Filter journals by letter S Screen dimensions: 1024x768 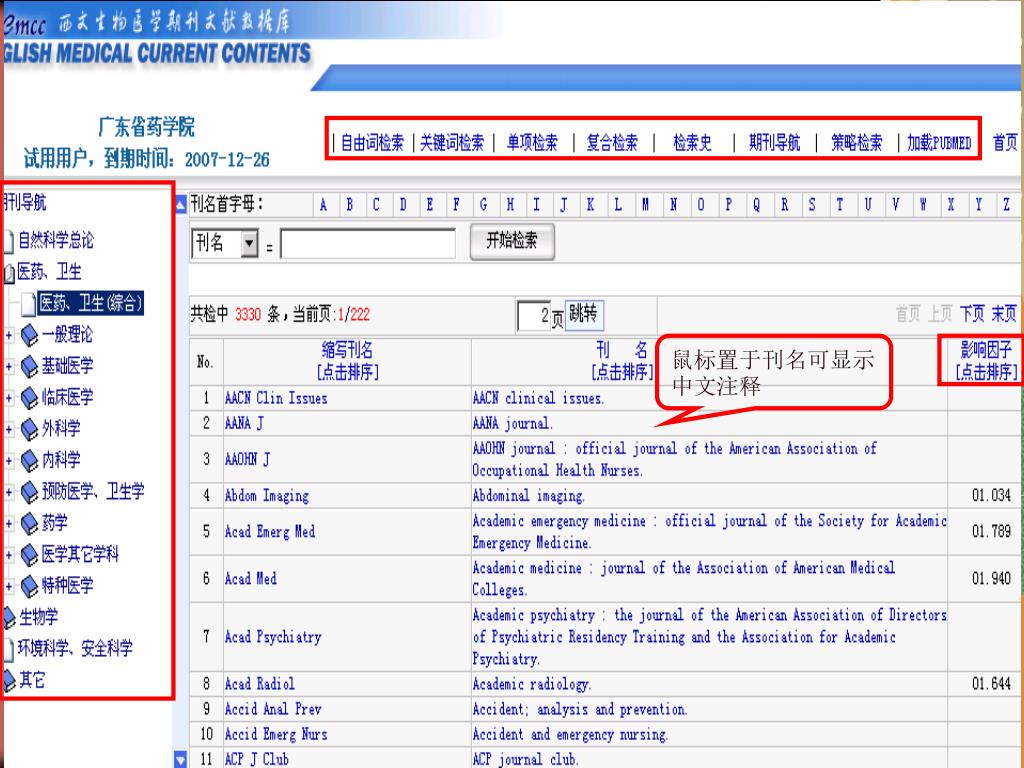(812, 205)
